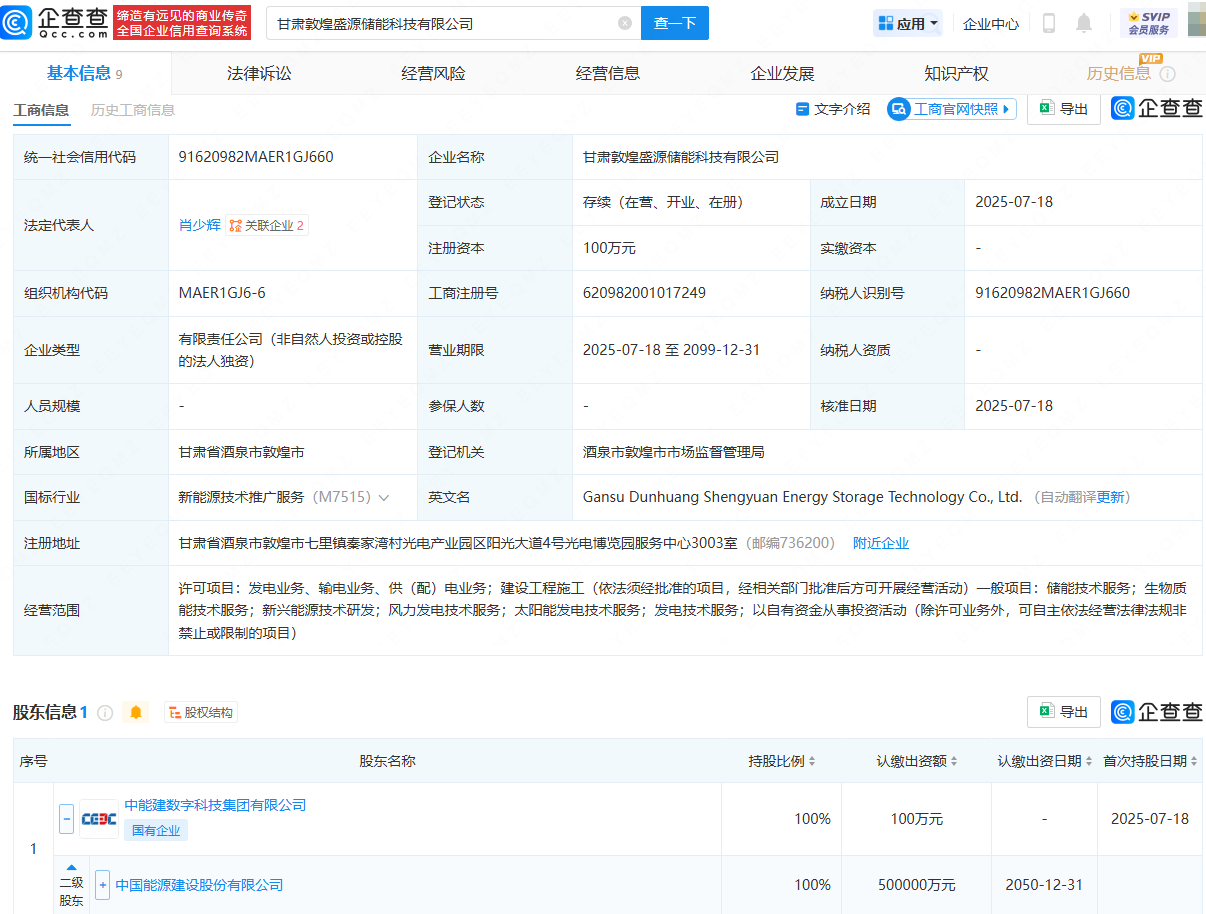The width and height of the screenshot is (1206, 914).
Task: Open 中能建数字科技集团有限公司 link
Action: click(215, 805)
